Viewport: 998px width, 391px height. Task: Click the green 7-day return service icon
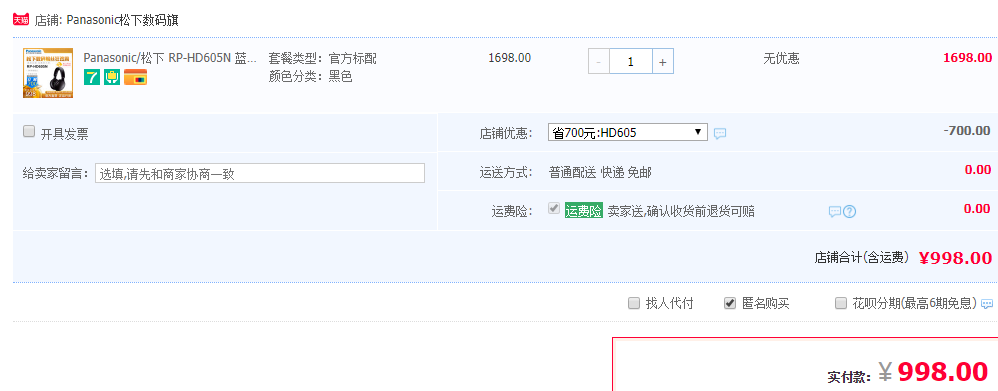(x=92, y=77)
